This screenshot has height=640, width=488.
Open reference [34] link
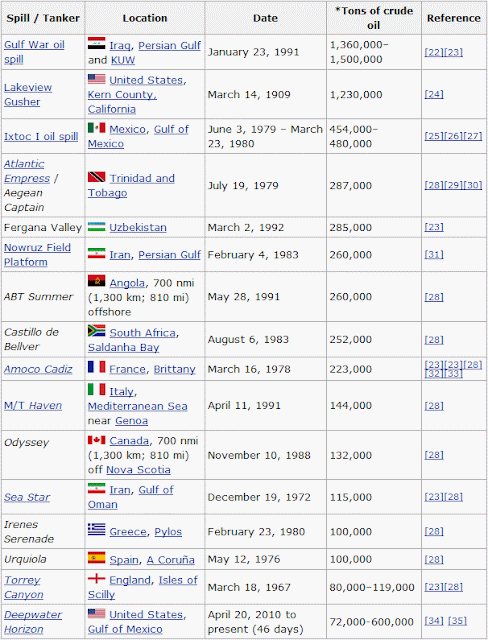tap(434, 621)
